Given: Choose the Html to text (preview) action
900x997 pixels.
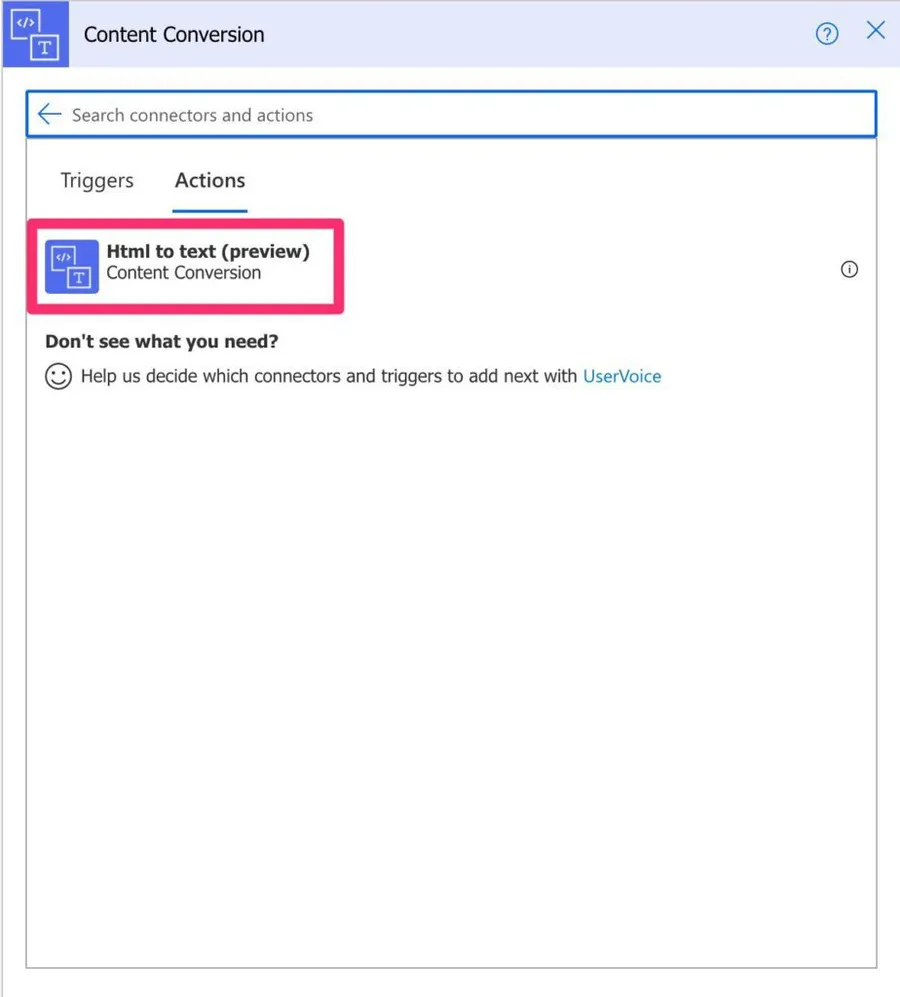Looking at the screenshot, I should [x=208, y=252].
